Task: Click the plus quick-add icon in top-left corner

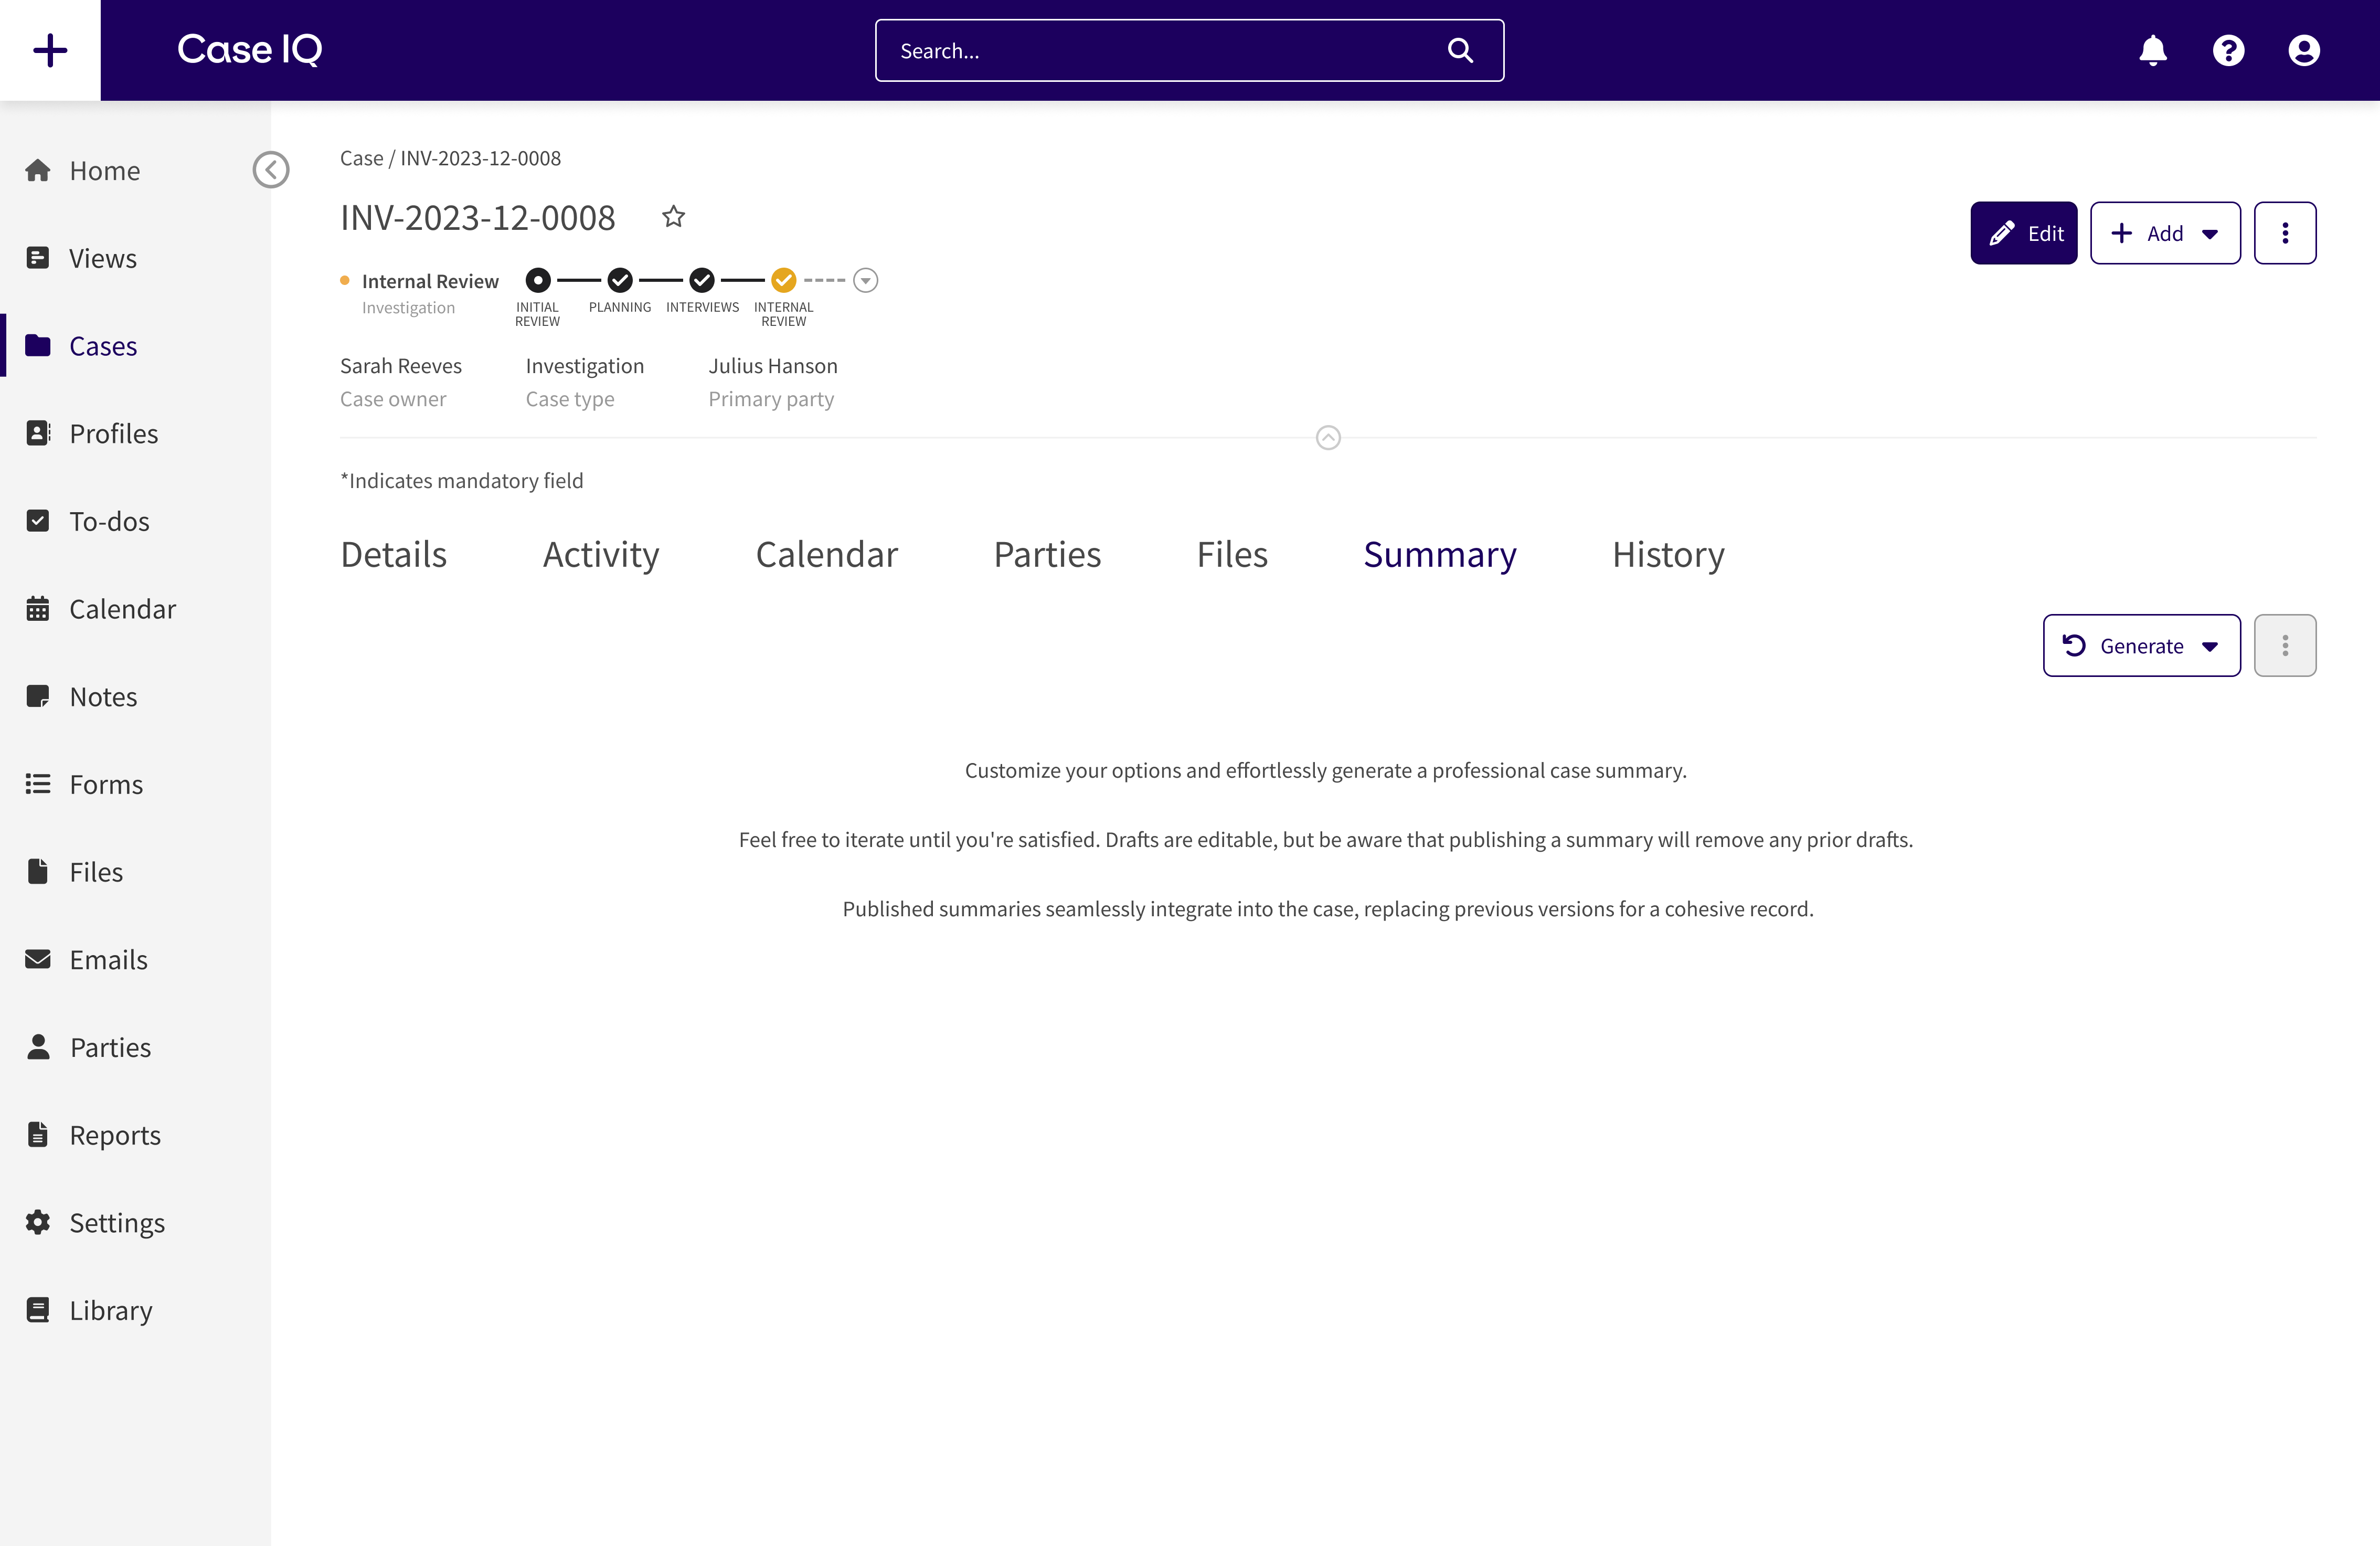Action: coord(50,50)
